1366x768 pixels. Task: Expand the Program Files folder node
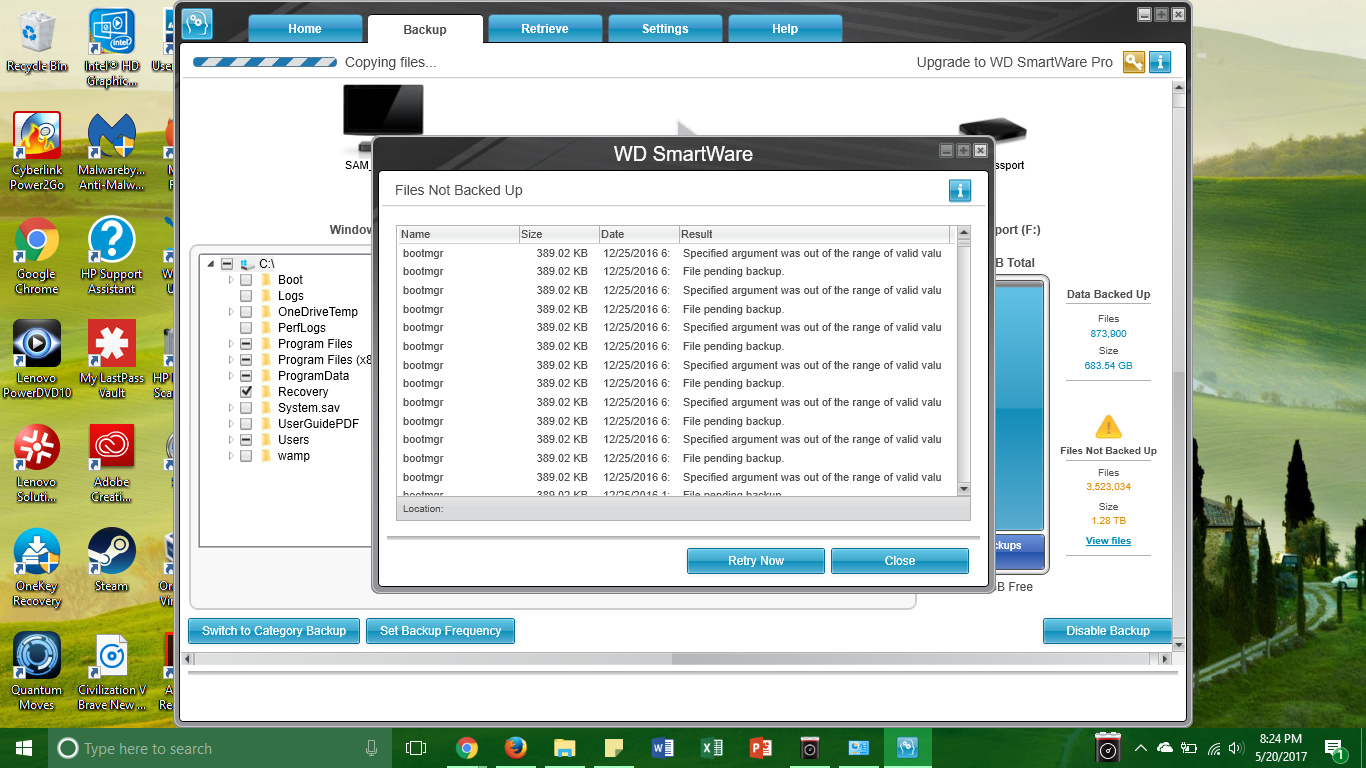click(x=231, y=344)
